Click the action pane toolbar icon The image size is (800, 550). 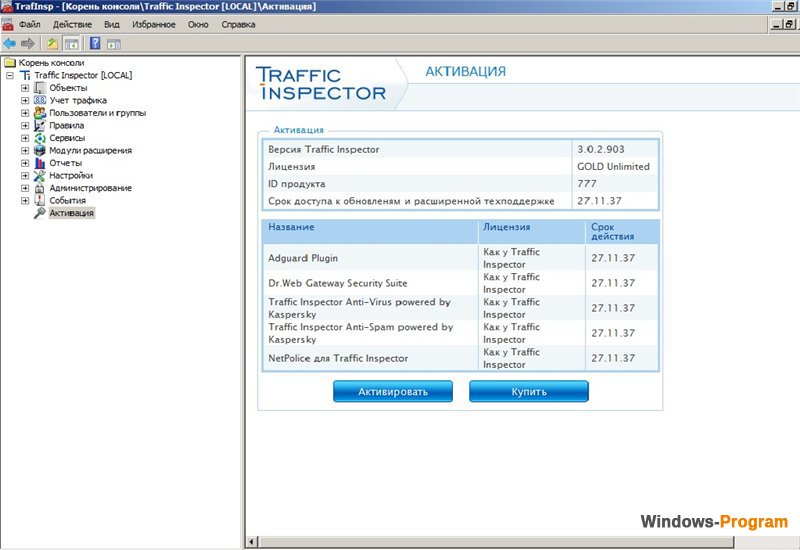click(x=114, y=44)
